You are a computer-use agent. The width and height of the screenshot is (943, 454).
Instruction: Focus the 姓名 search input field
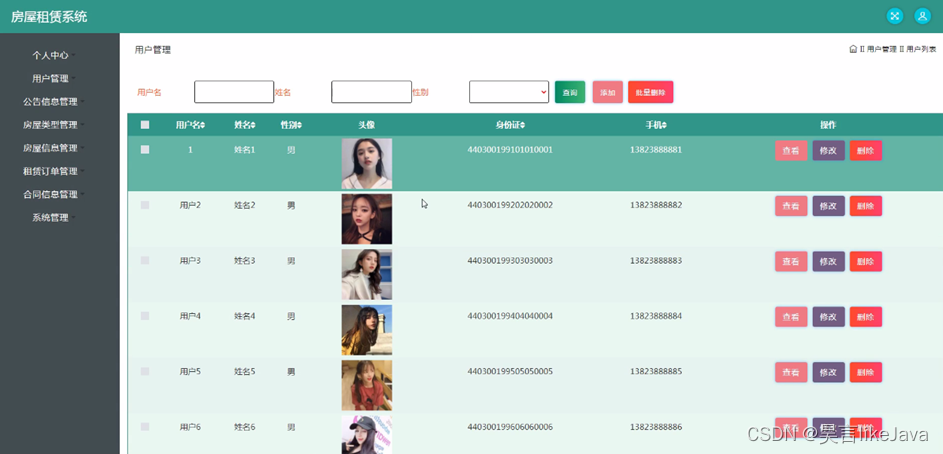[x=371, y=92]
